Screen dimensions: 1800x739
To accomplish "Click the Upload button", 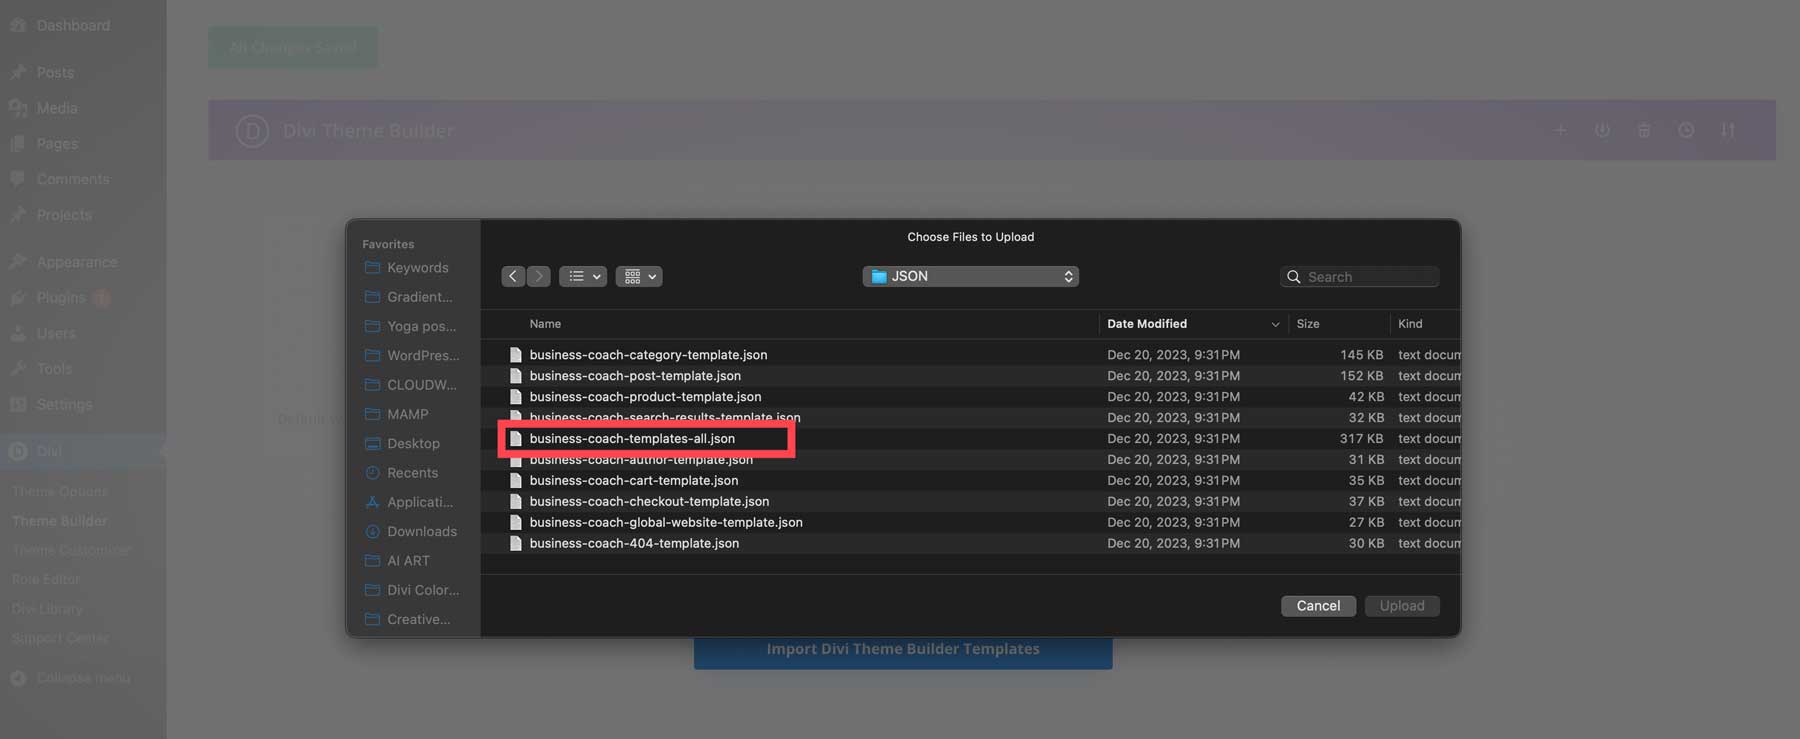I will 1401,606.
